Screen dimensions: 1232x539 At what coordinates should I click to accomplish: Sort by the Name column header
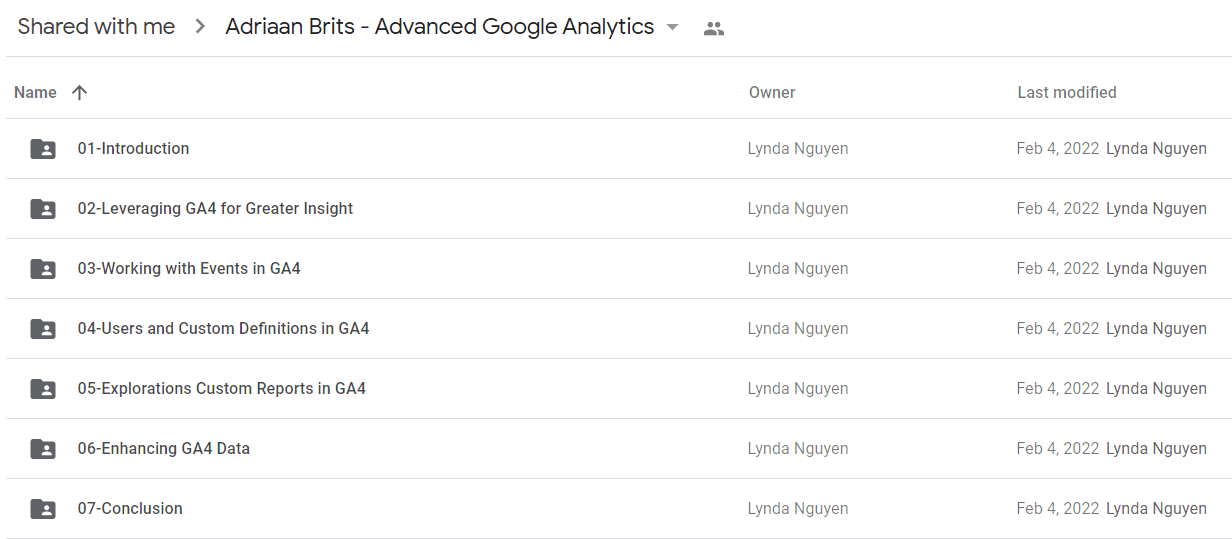coord(35,92)
